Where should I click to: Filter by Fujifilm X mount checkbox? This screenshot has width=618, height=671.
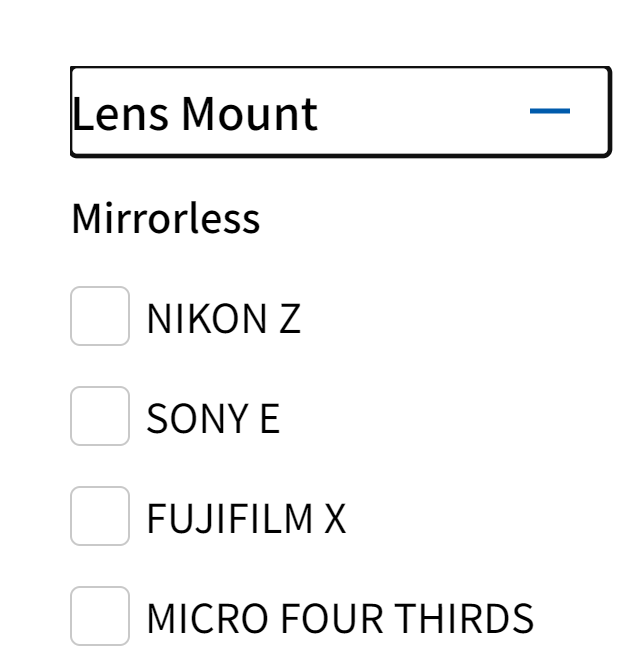pyautogui.click(x=100, y=517)
